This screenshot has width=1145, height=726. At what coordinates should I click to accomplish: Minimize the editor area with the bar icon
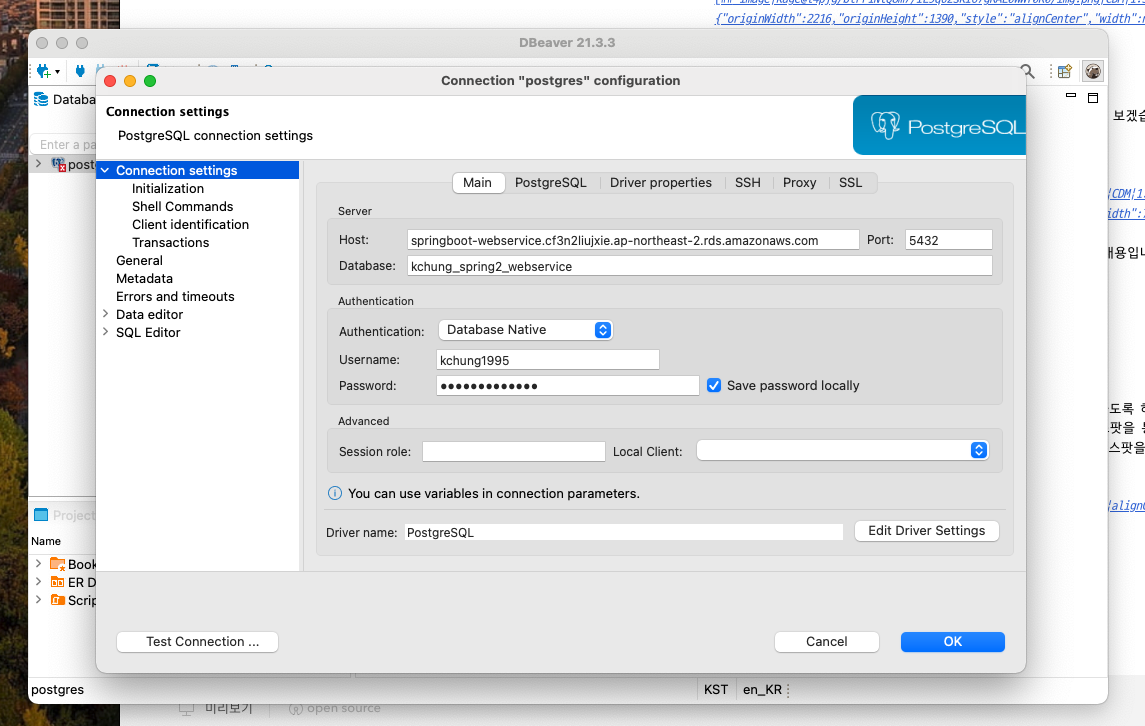tap(1071, 95)
